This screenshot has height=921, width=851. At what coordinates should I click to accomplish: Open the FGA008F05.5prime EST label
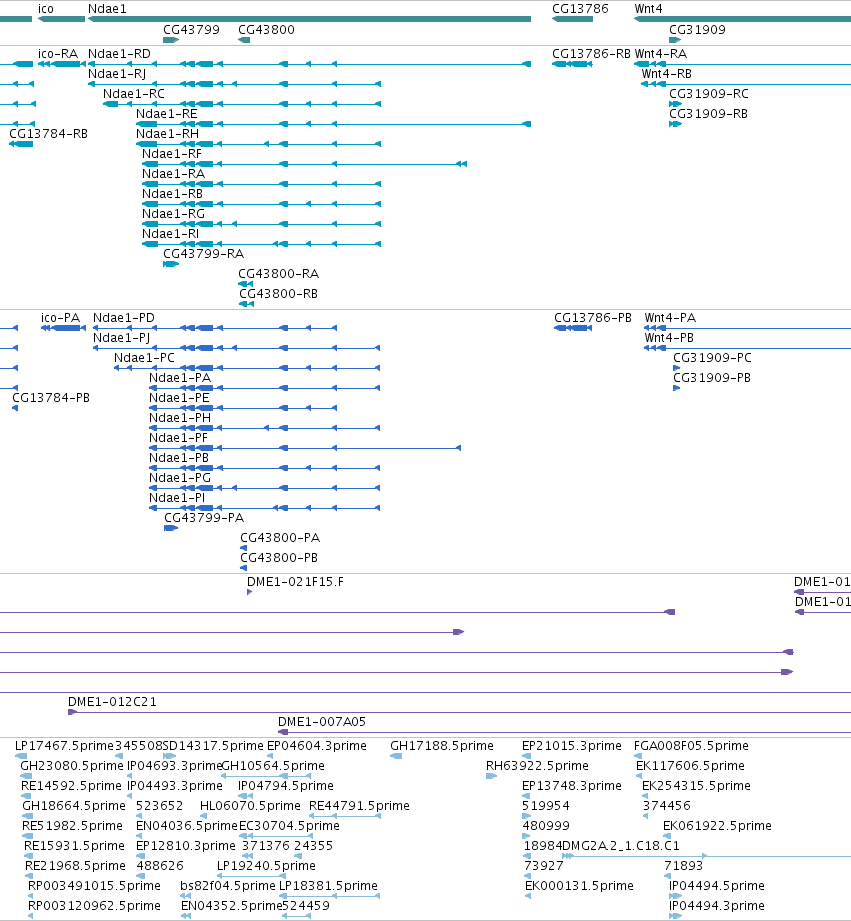[691, 745]
